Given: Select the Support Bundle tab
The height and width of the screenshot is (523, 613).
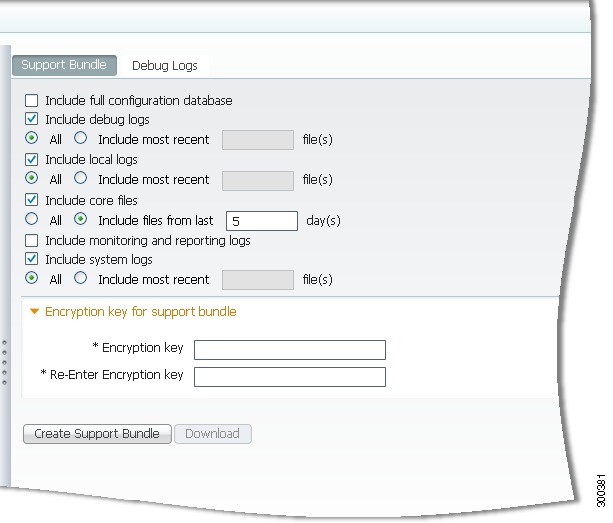Looking at the screenshot, I should (x=64, y=65).
